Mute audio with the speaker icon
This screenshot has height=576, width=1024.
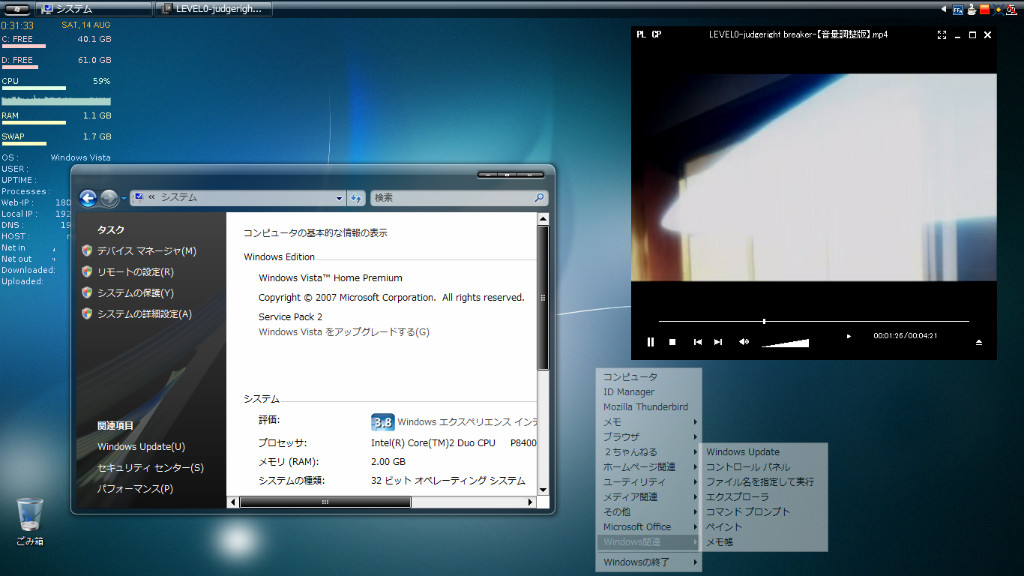(x=744, y=342)
